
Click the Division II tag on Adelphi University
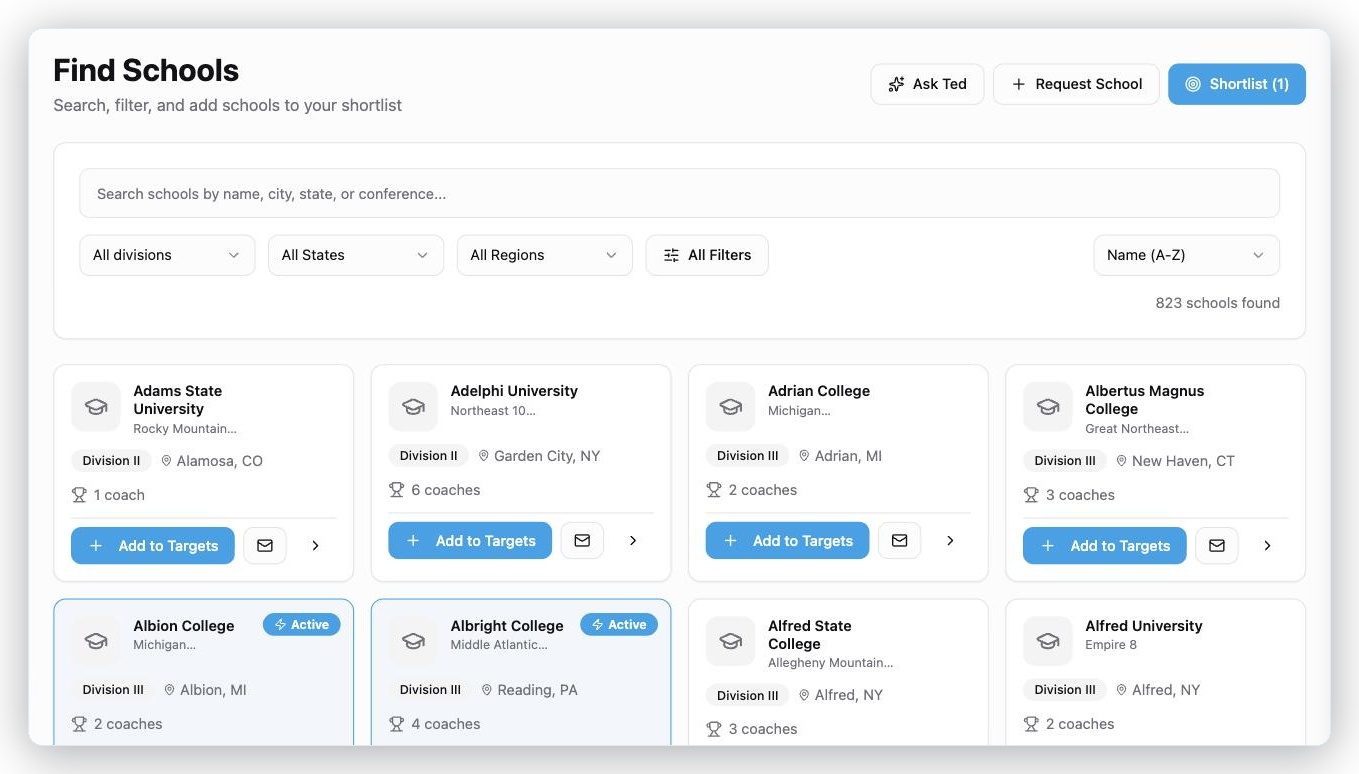428,456
